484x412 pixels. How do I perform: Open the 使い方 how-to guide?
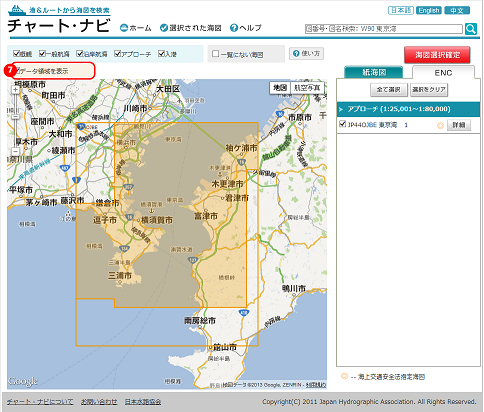[x=306, y=53]
